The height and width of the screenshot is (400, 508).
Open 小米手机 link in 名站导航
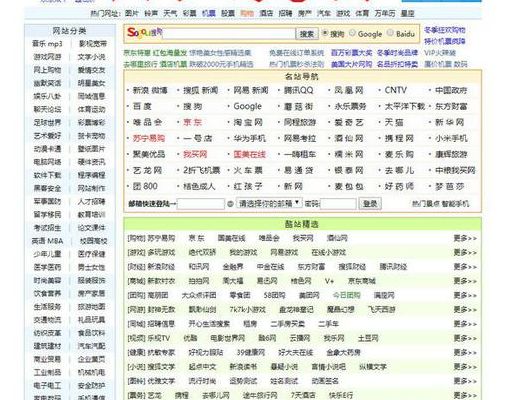coord(451,138)
